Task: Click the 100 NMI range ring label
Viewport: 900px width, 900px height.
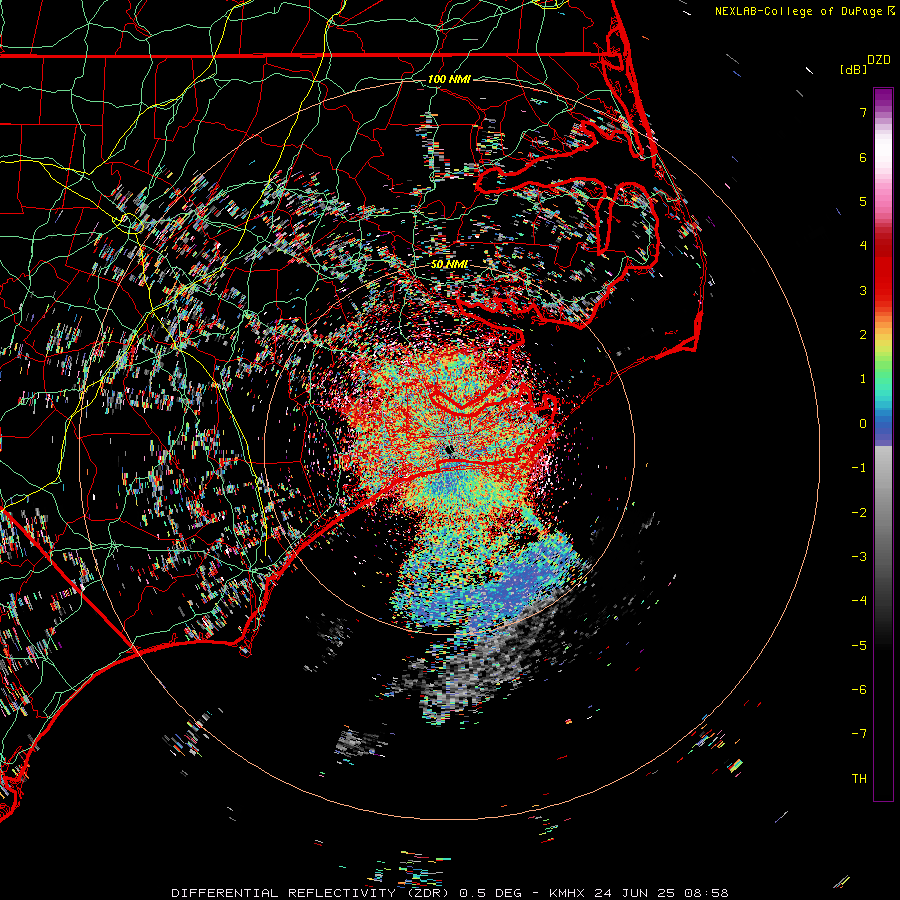Action: (x=449, y=79)
